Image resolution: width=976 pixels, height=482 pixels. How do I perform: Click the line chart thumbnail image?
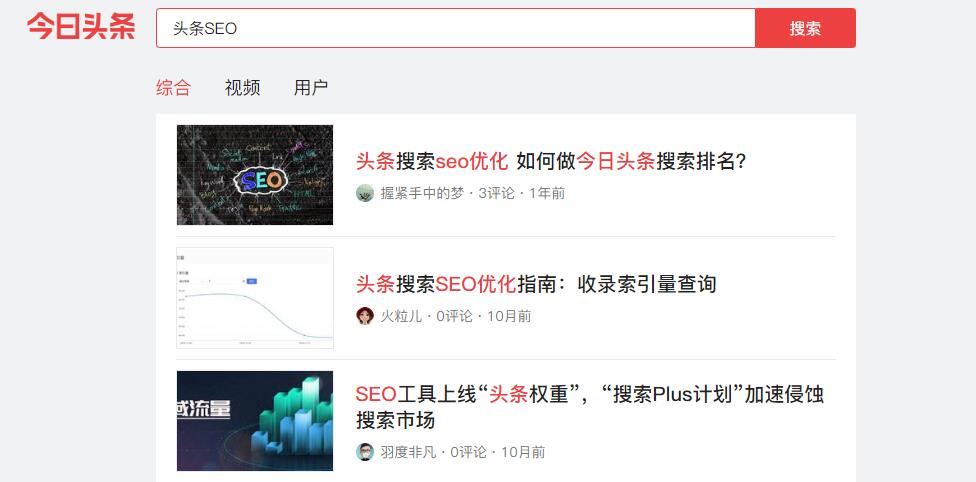255,298
